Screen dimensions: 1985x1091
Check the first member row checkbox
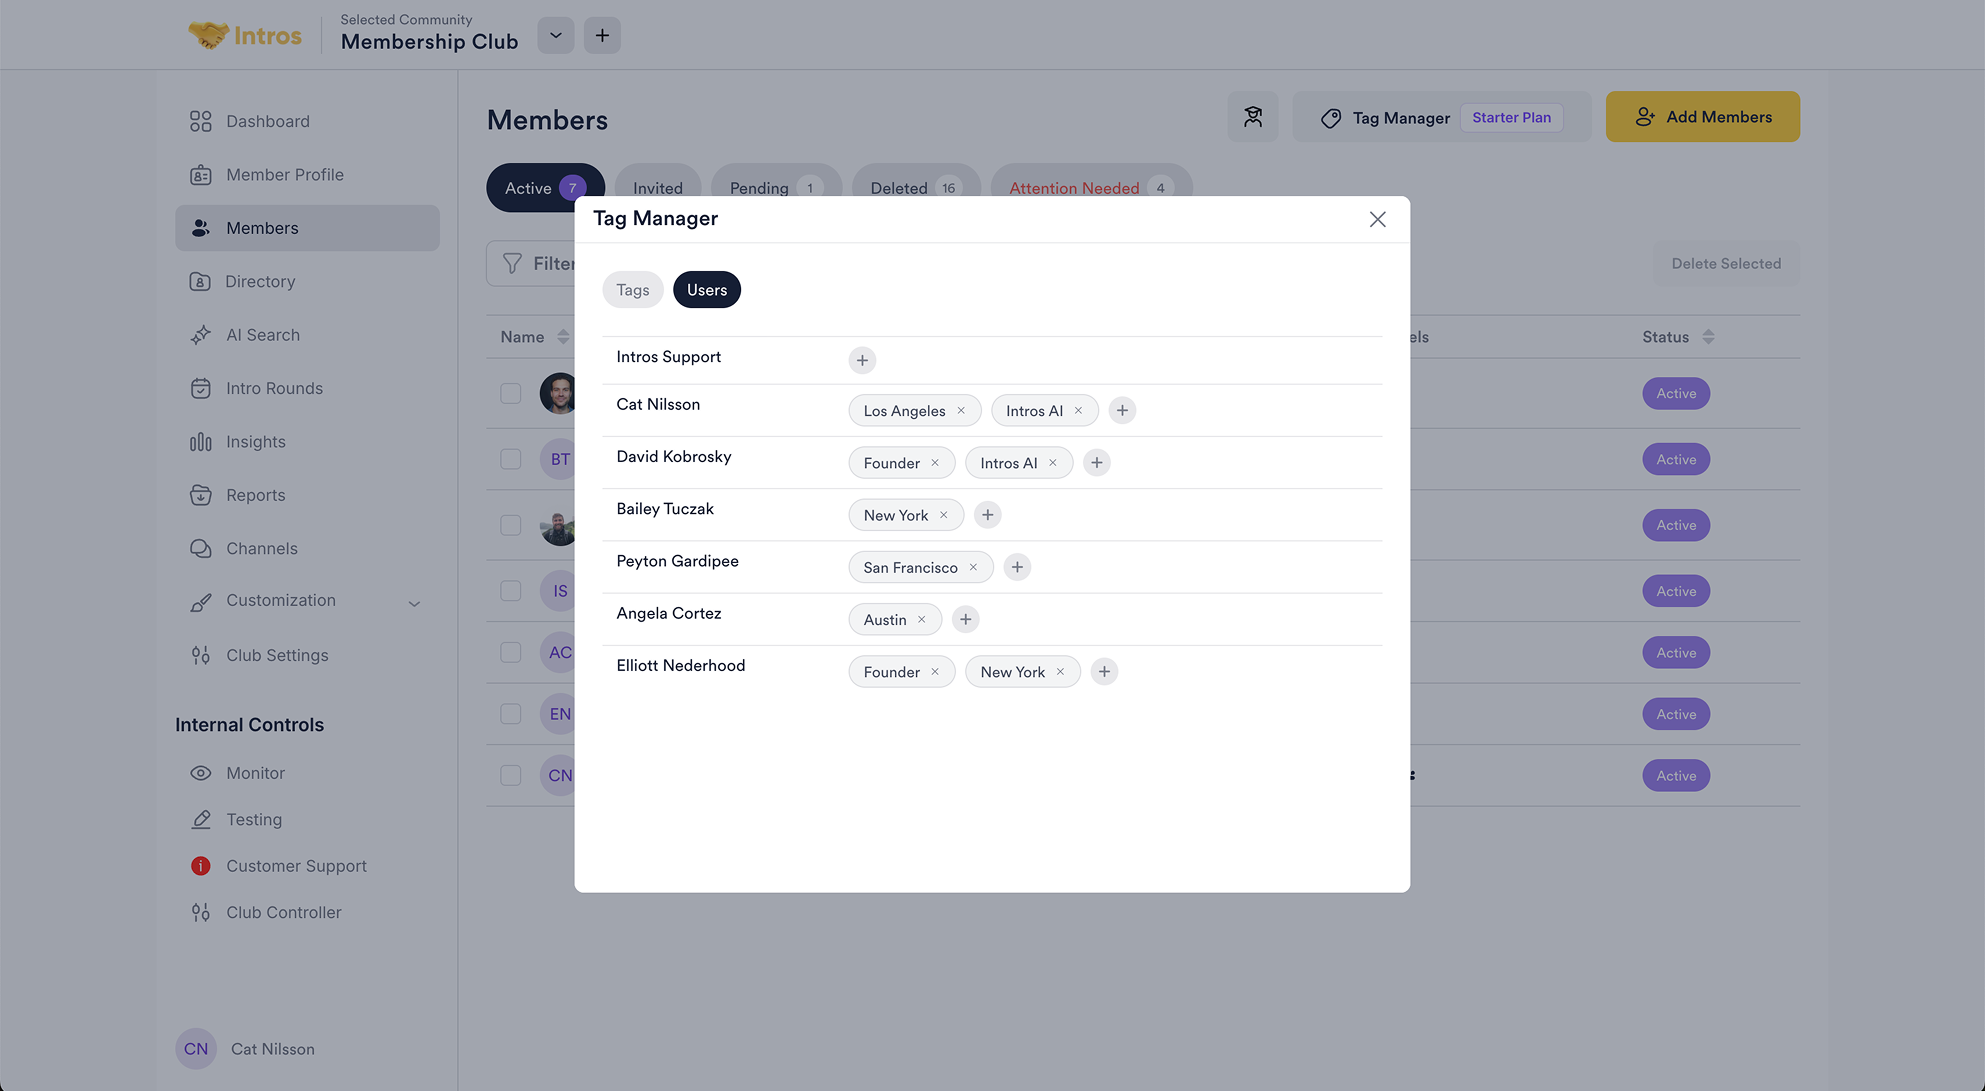tap(511, 394)
